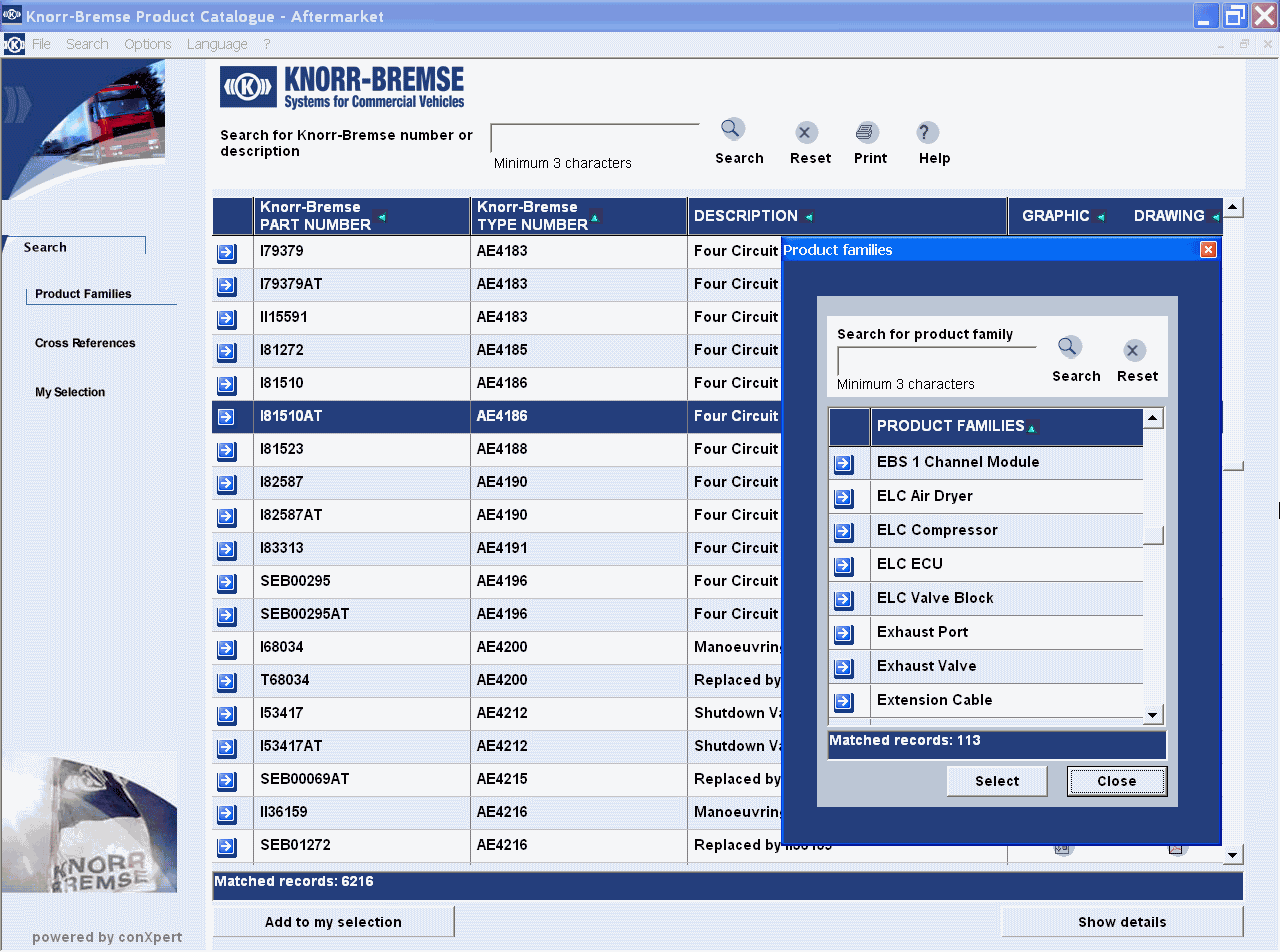This screenshot has height=952, width=1280.
Task: Select the row with part I82587AT
Action: pos(496,515)
